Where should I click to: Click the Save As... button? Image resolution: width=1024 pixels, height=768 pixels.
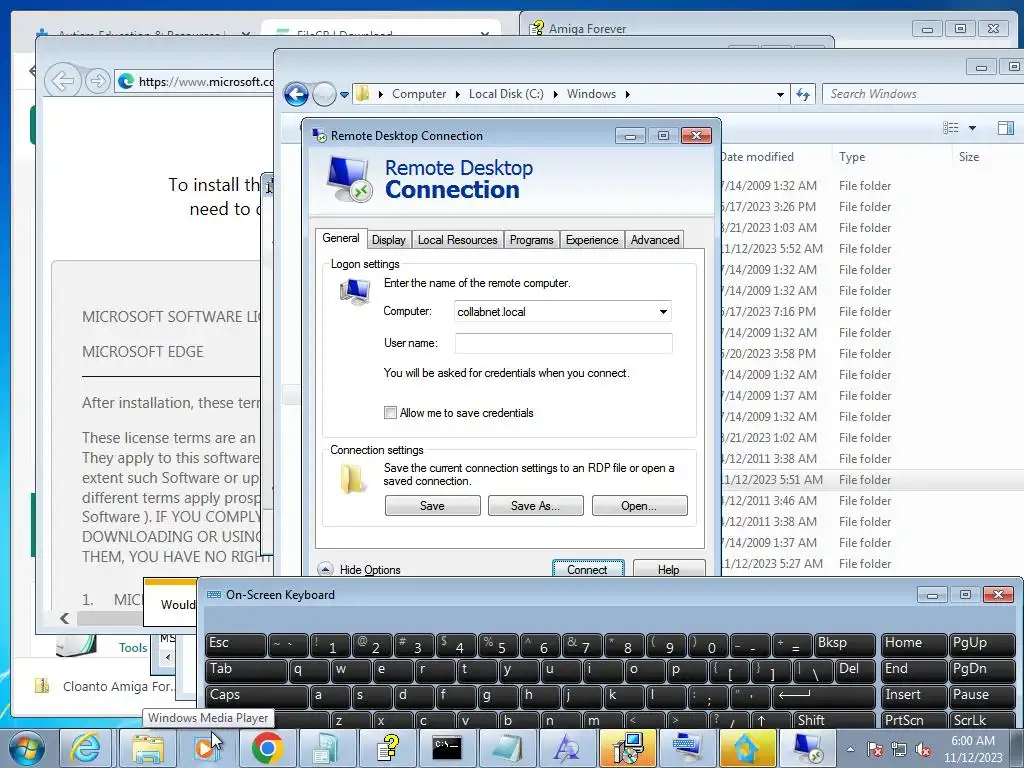click(536, 505)
